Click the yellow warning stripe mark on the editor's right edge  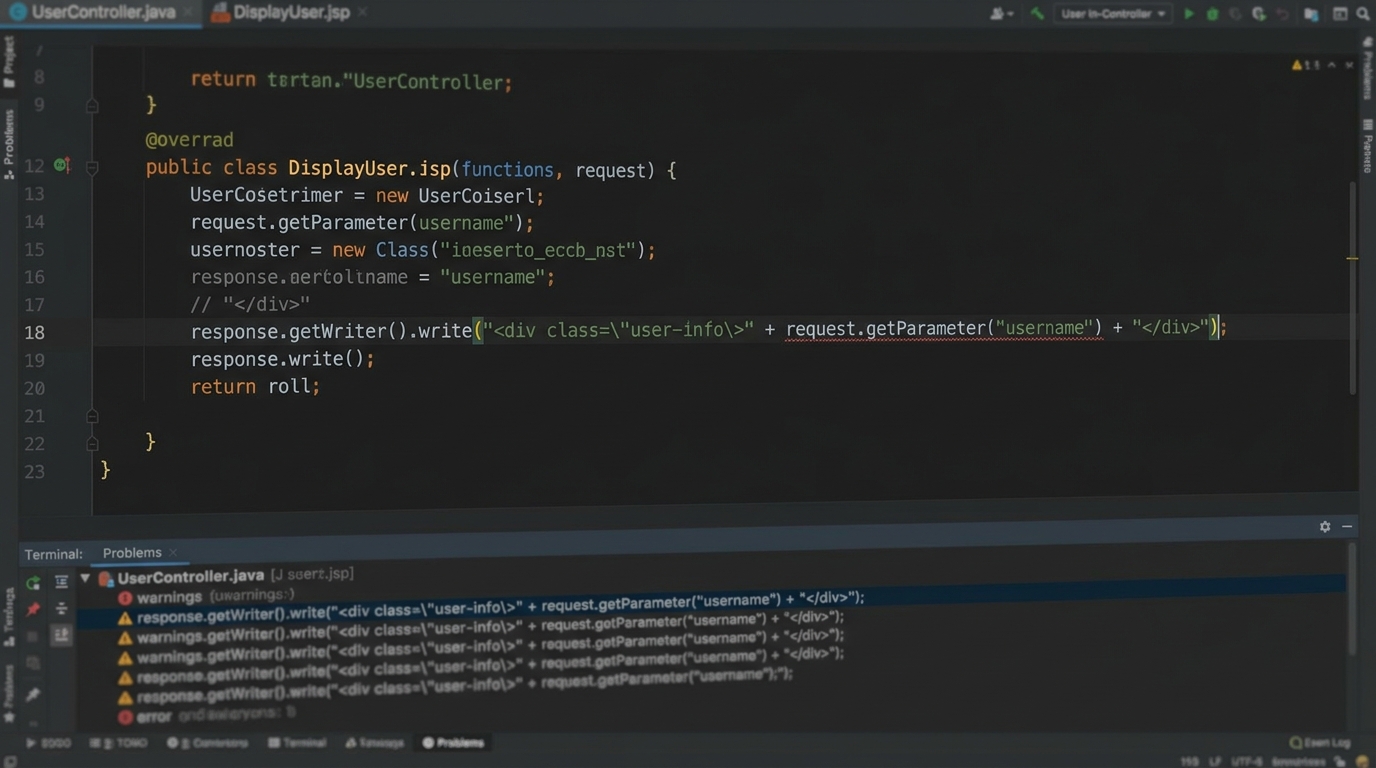click(x=1352, y=259)
